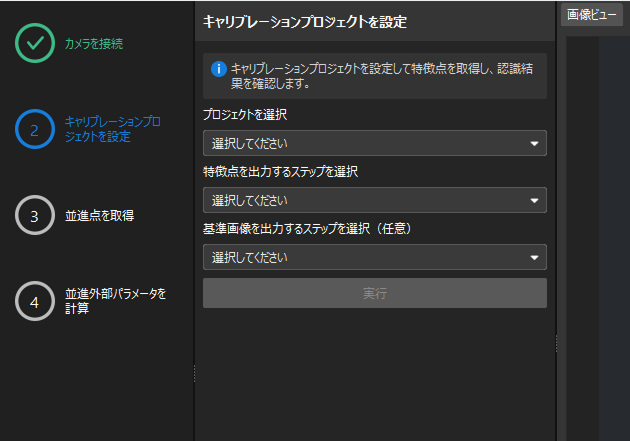Click the splitter handle between sidebar and settings panel
Viewport: 630px width, 441px height.
click(194, 374)
